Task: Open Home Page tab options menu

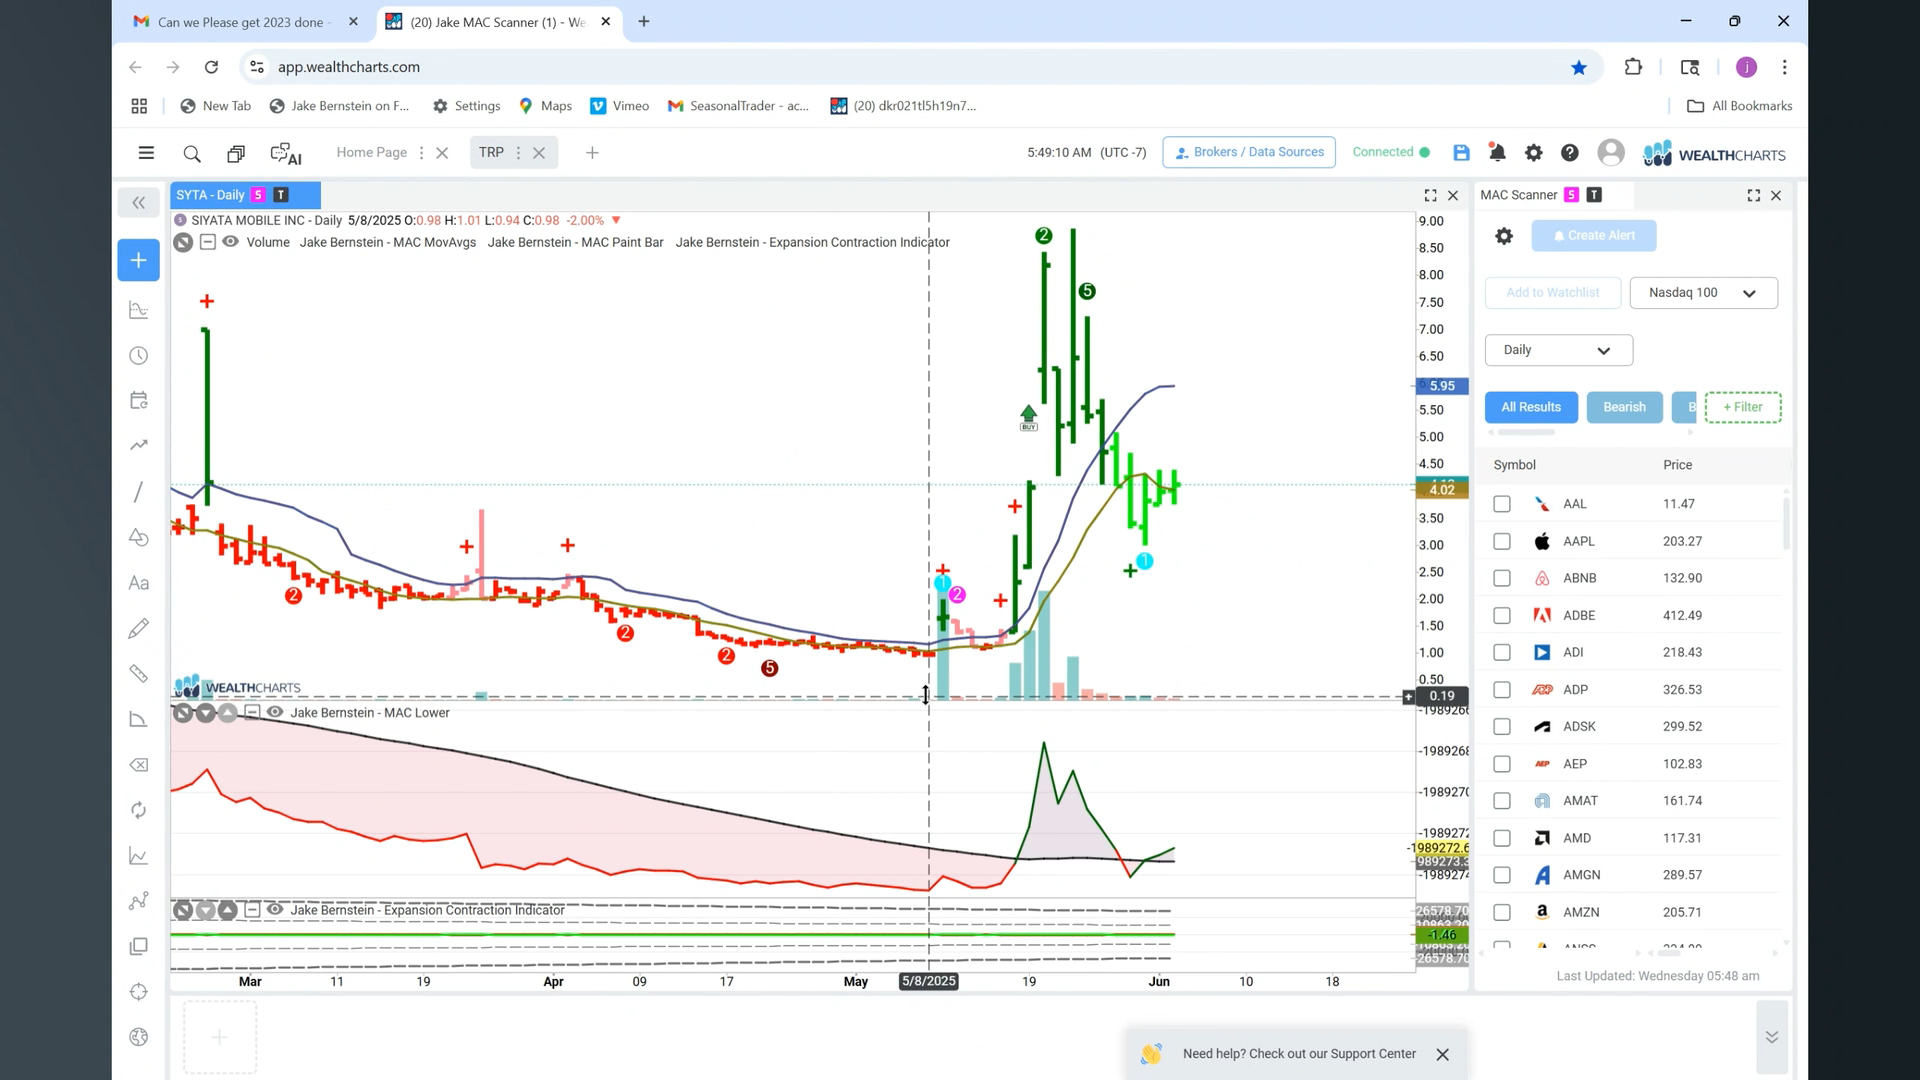Action: pos(421,153)
